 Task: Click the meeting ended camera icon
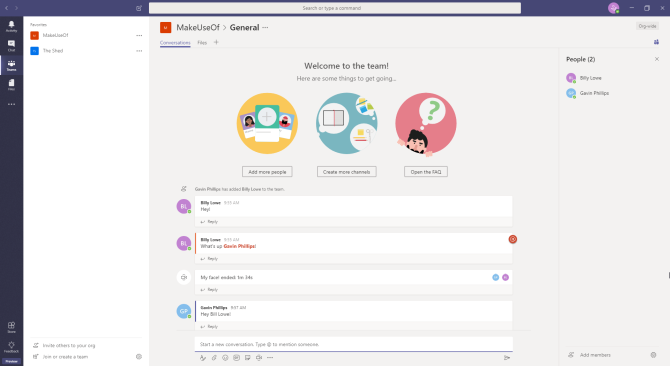pyautogui.click(x=184, y=277)
